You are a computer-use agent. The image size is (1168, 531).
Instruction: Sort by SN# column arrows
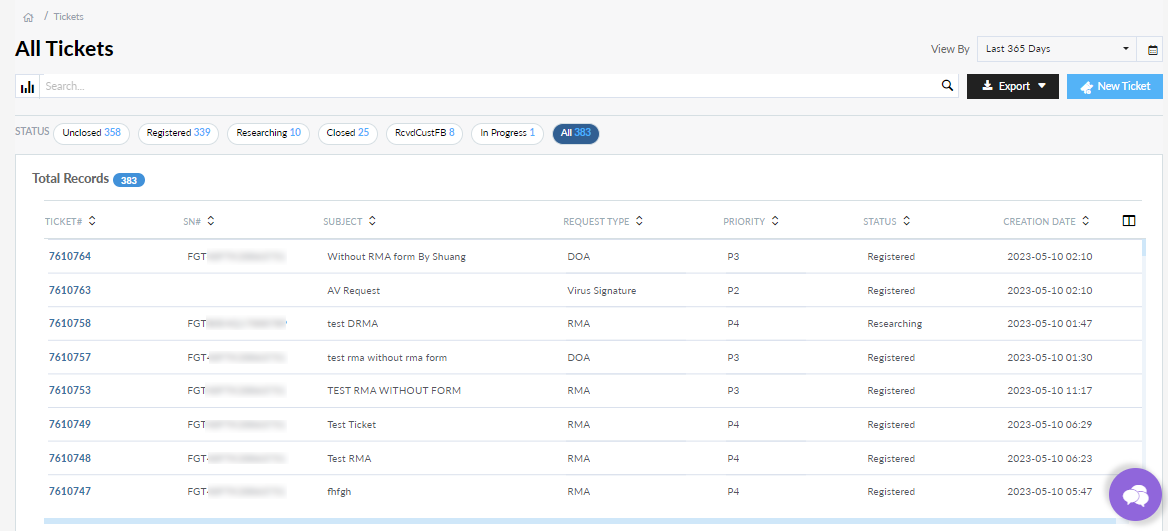(x=211, y=221)
